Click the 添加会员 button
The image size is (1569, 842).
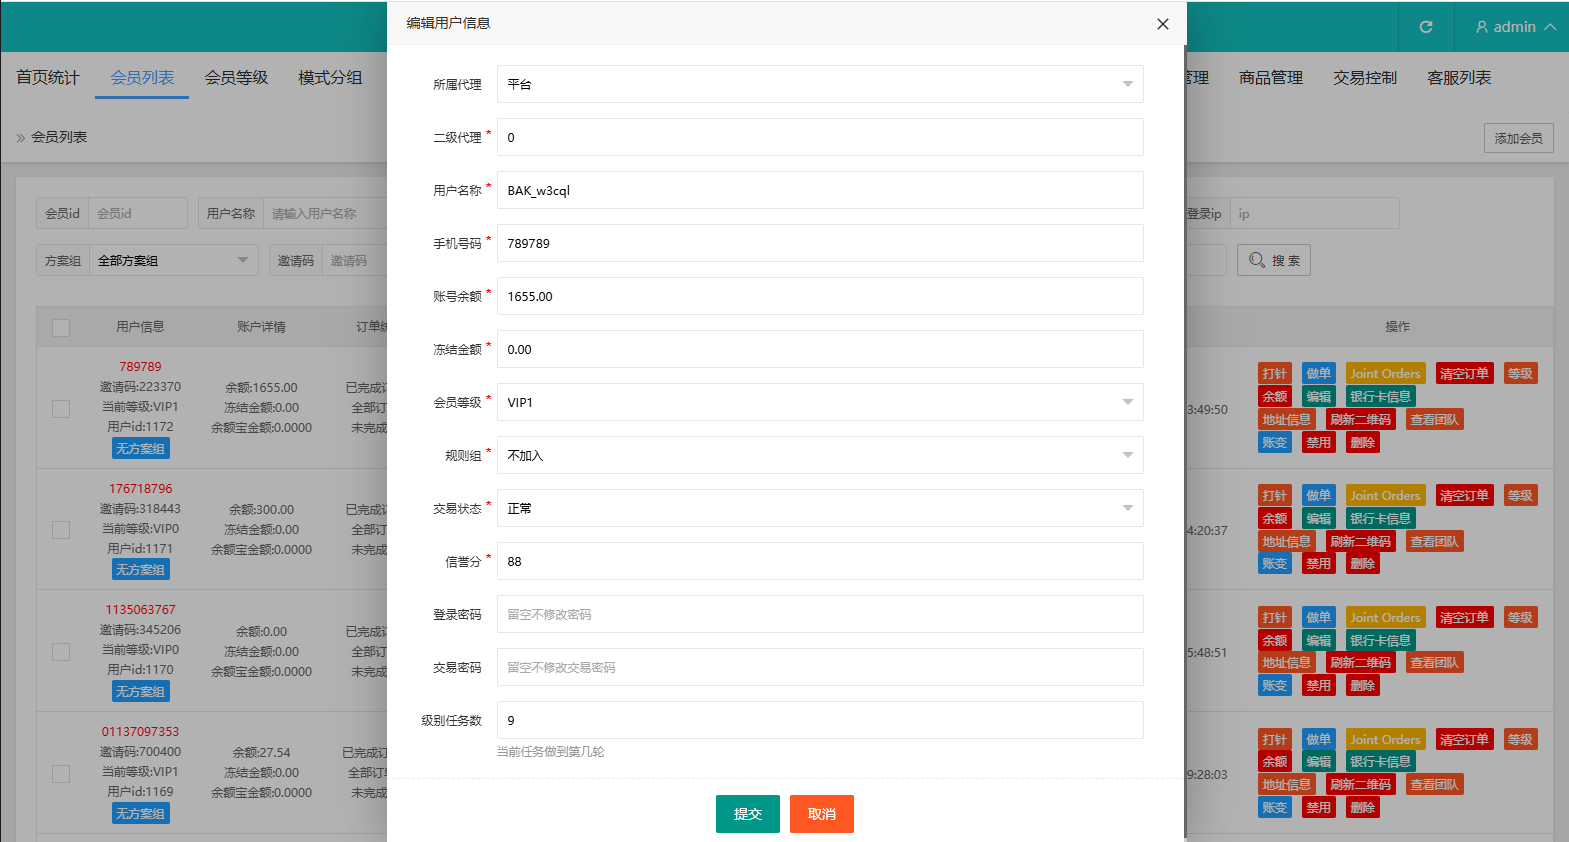coord(1518,138)
